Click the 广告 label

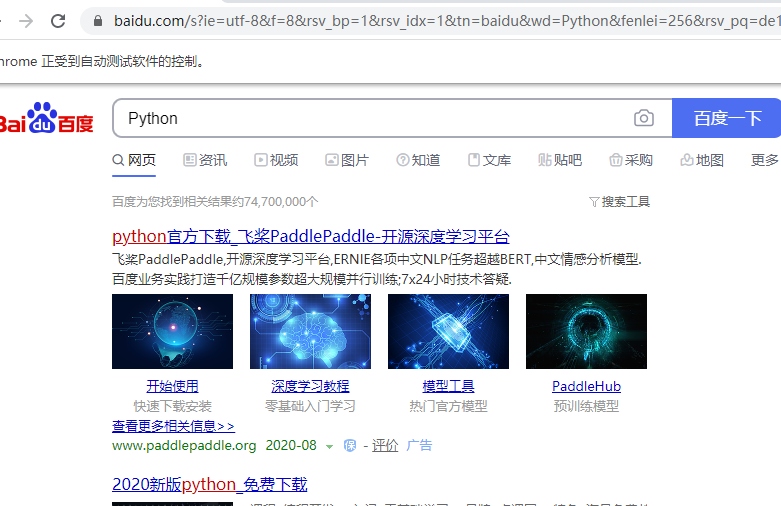coord(419,445)
